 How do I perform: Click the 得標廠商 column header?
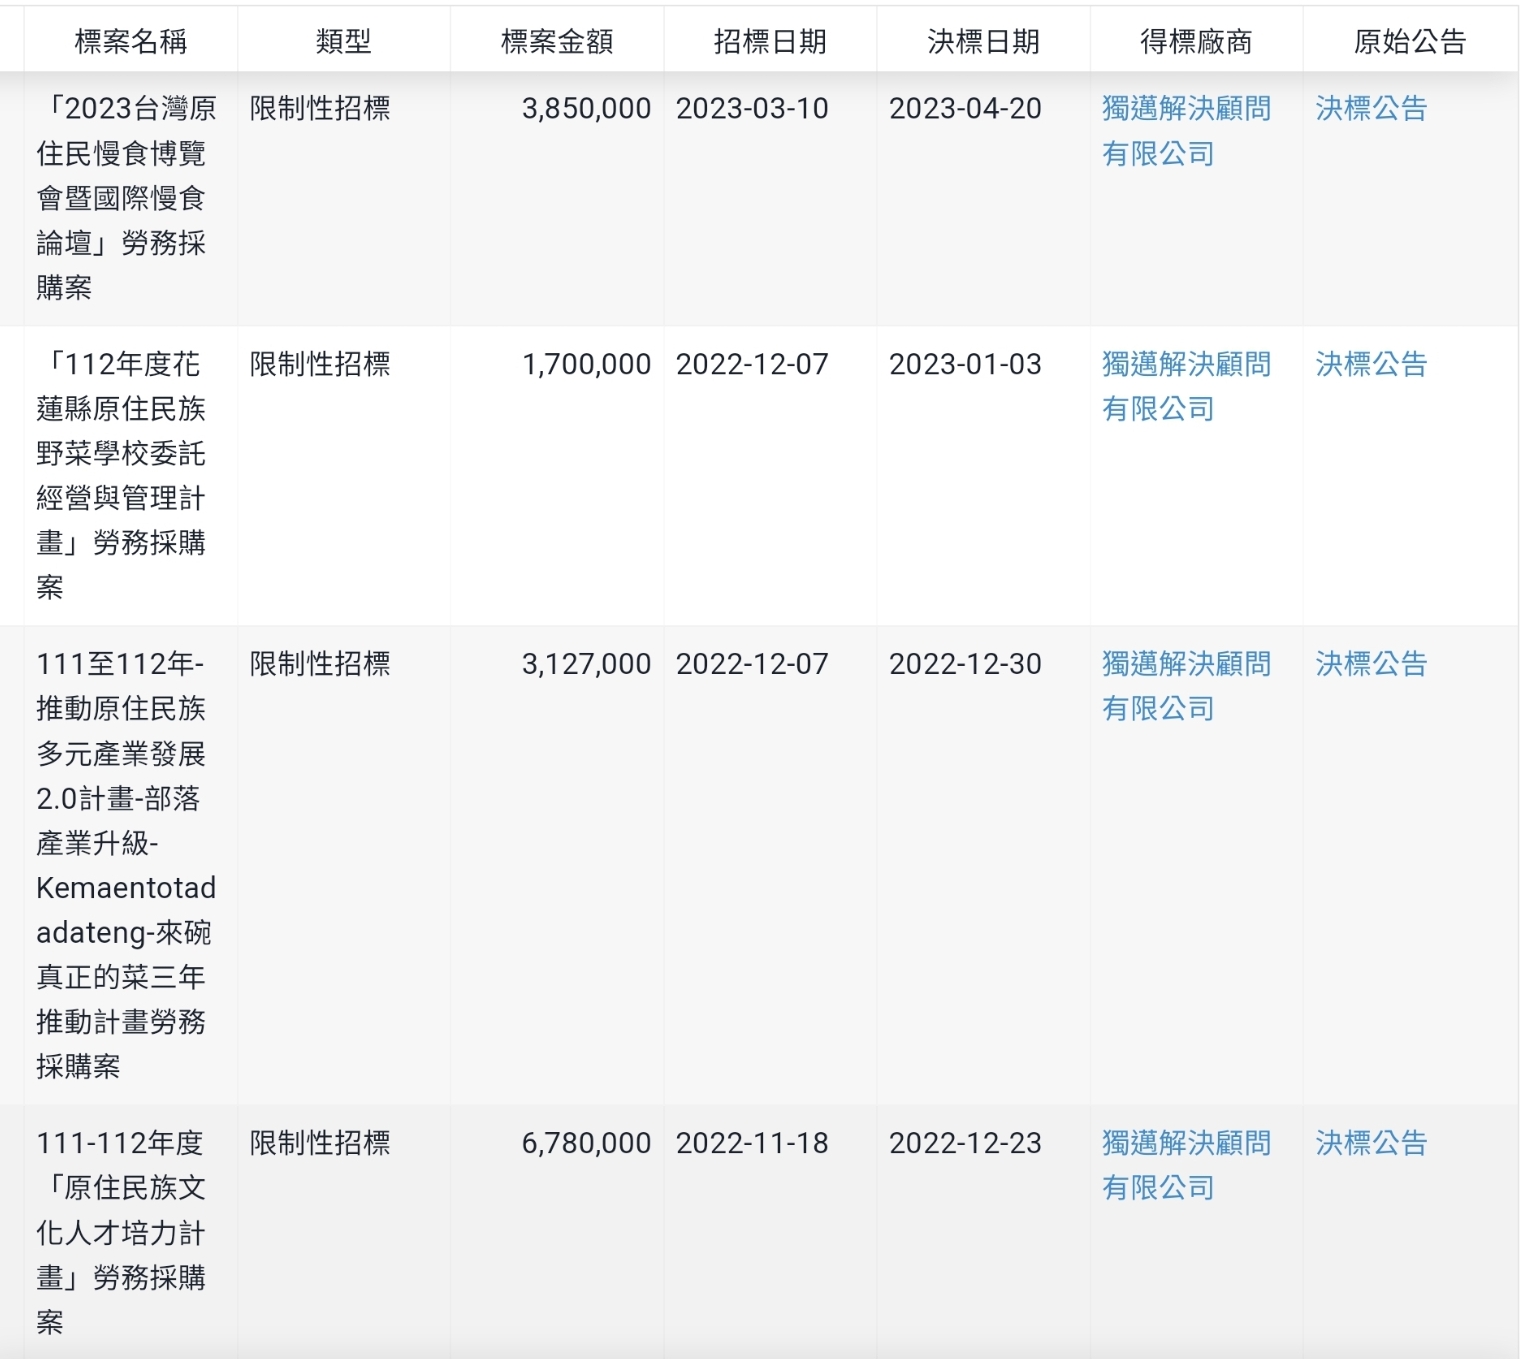[1196, 41]
